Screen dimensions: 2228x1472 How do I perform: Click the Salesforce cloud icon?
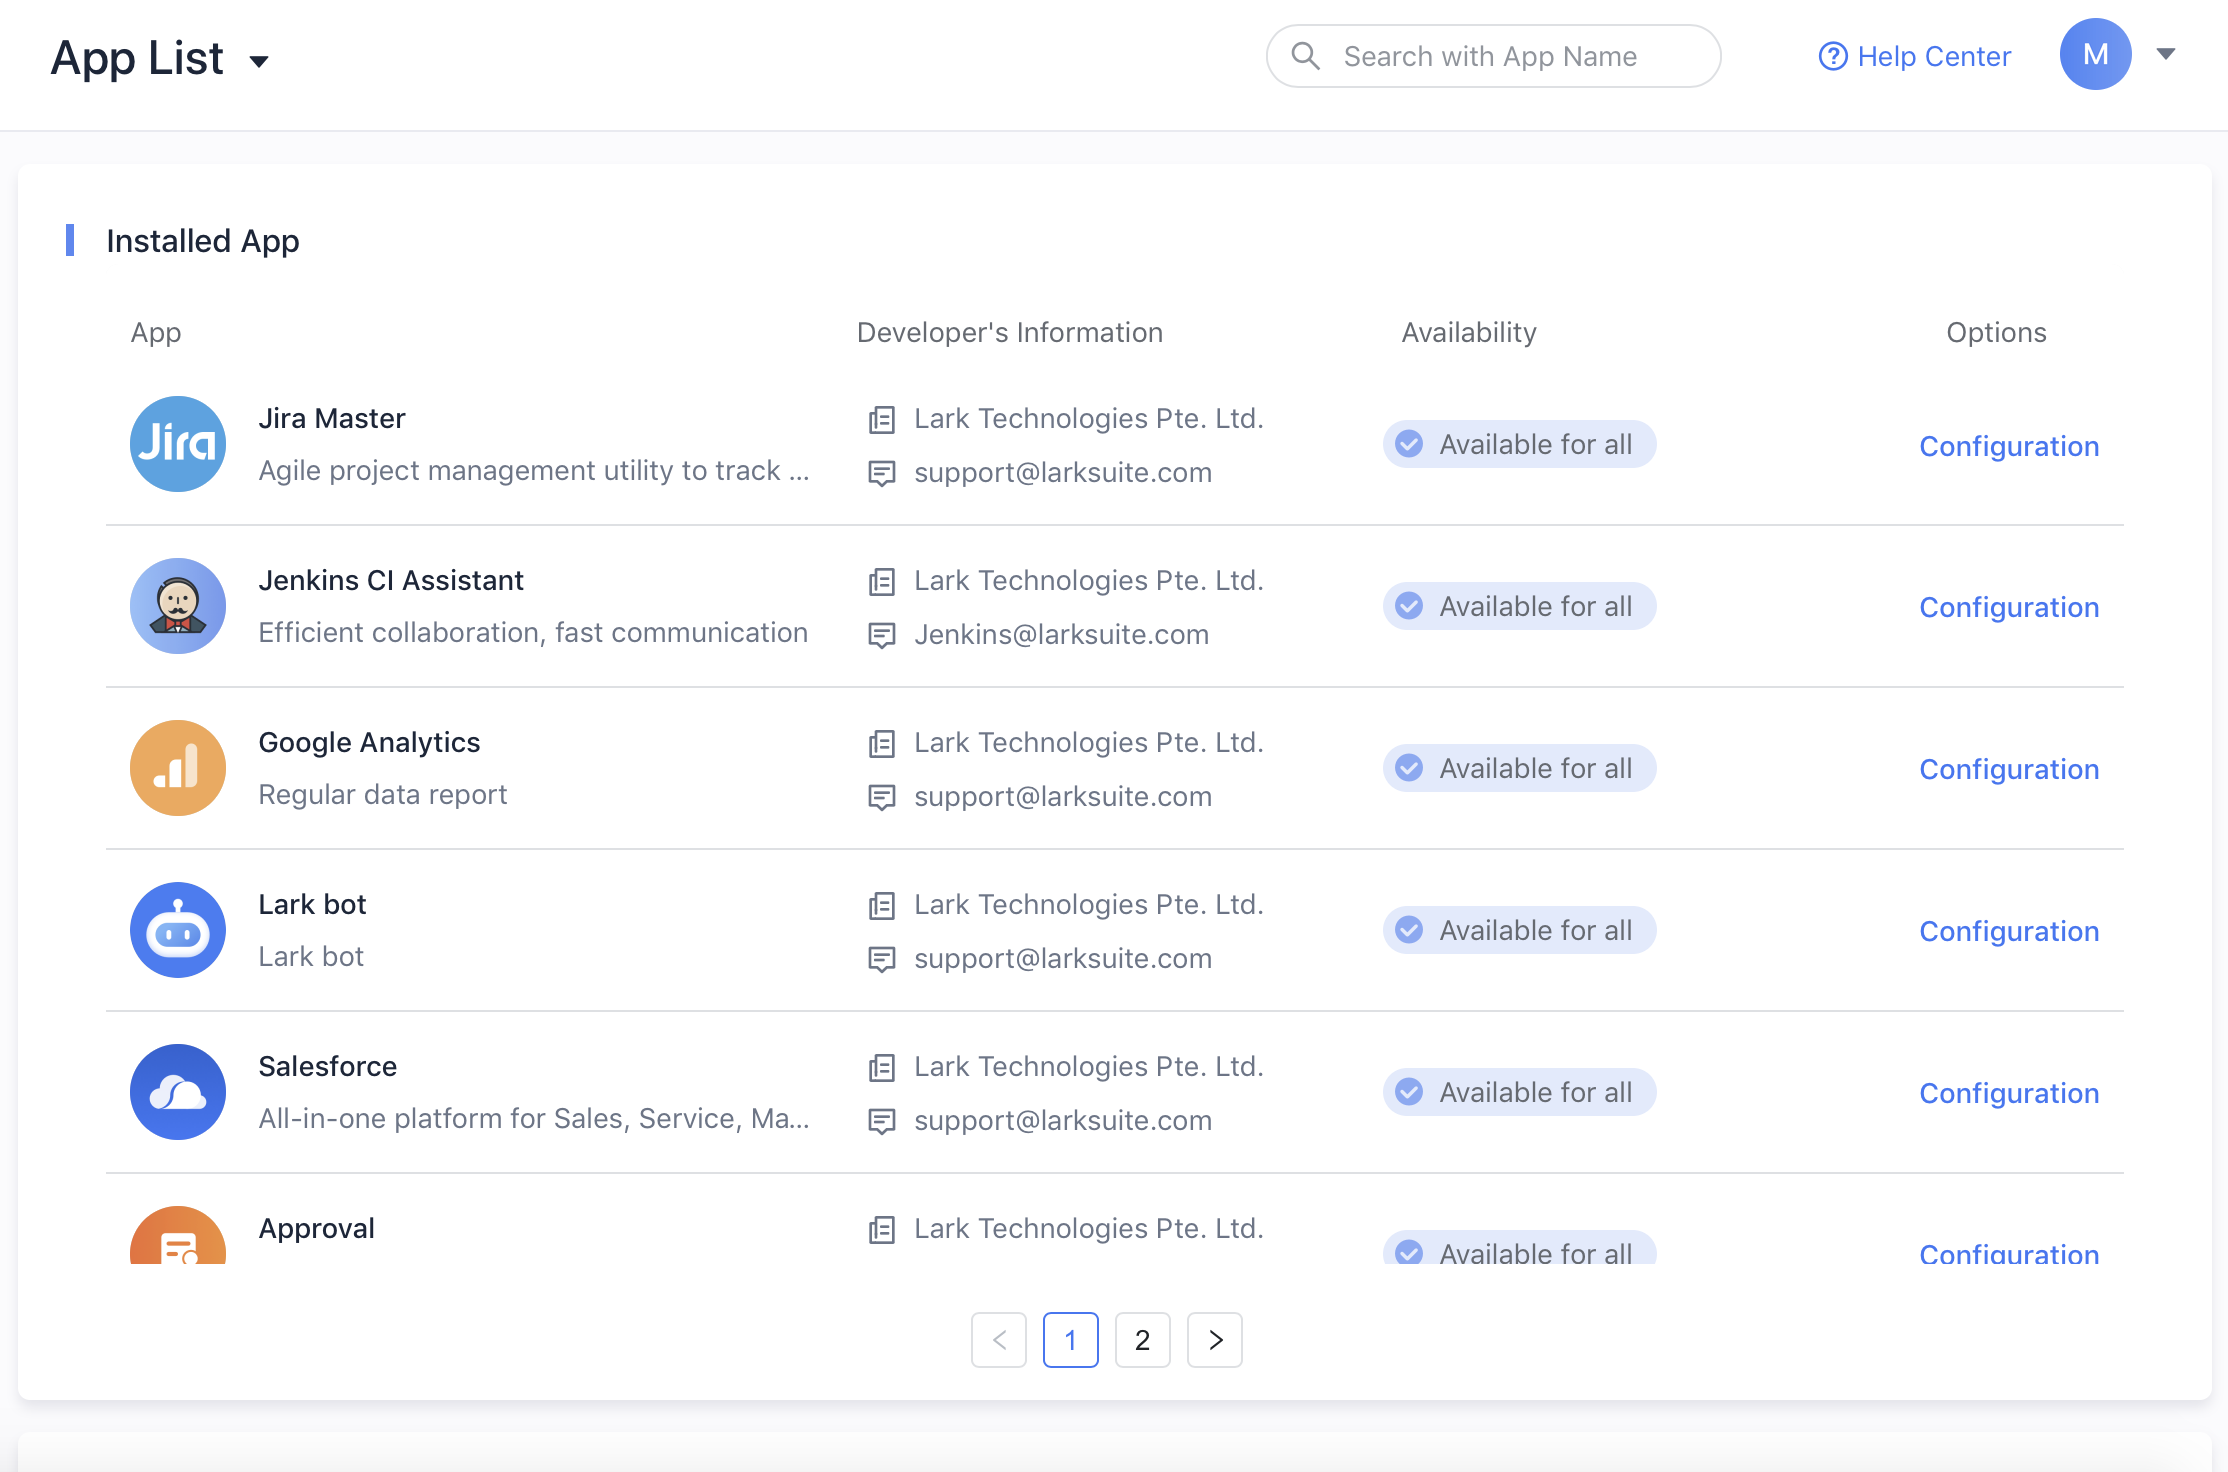tap(178, 1092)
